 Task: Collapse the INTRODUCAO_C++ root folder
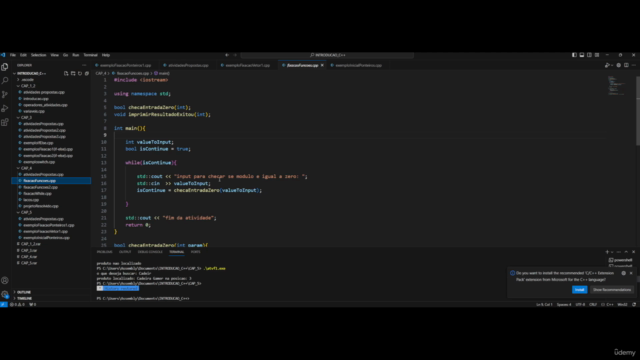[31, 73]
